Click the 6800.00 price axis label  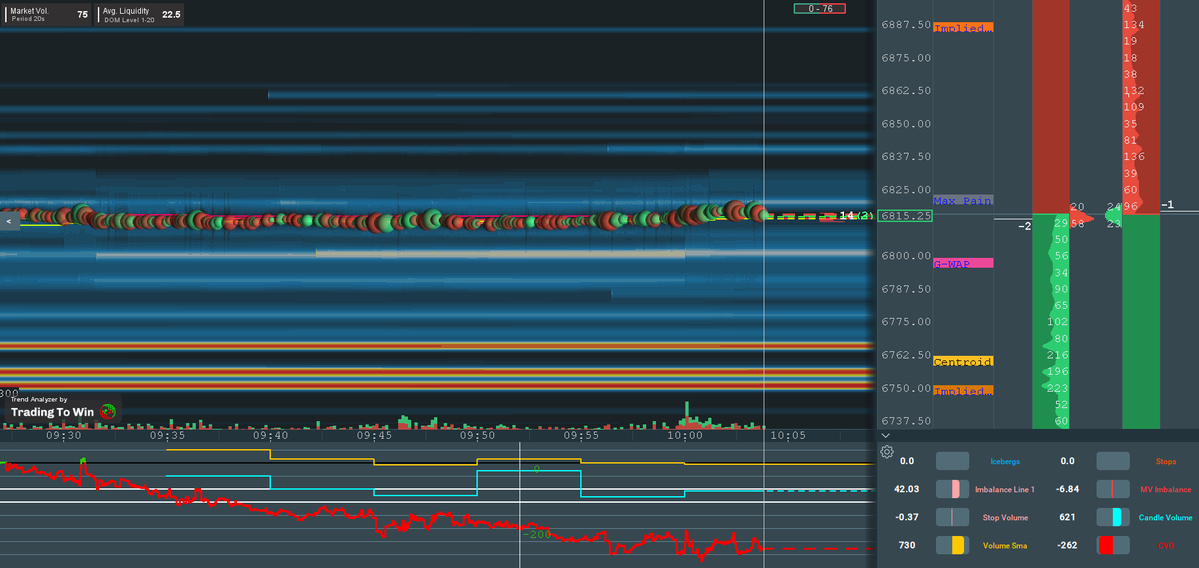click(x=906, y=255)
